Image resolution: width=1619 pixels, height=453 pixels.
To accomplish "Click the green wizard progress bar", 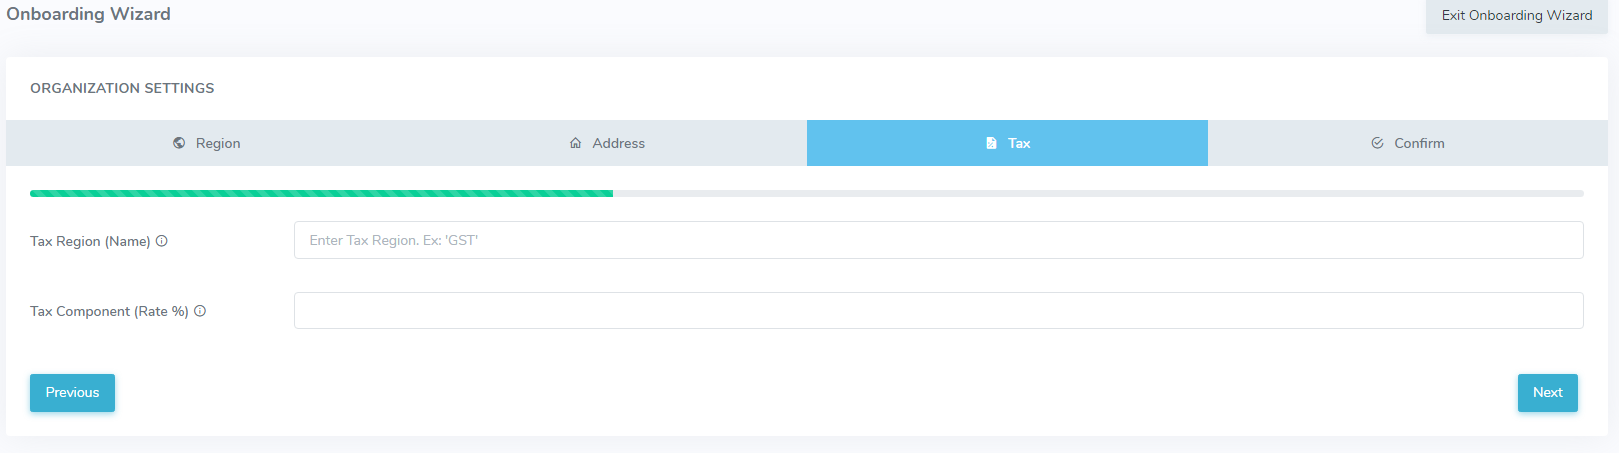I will (321, 193).
